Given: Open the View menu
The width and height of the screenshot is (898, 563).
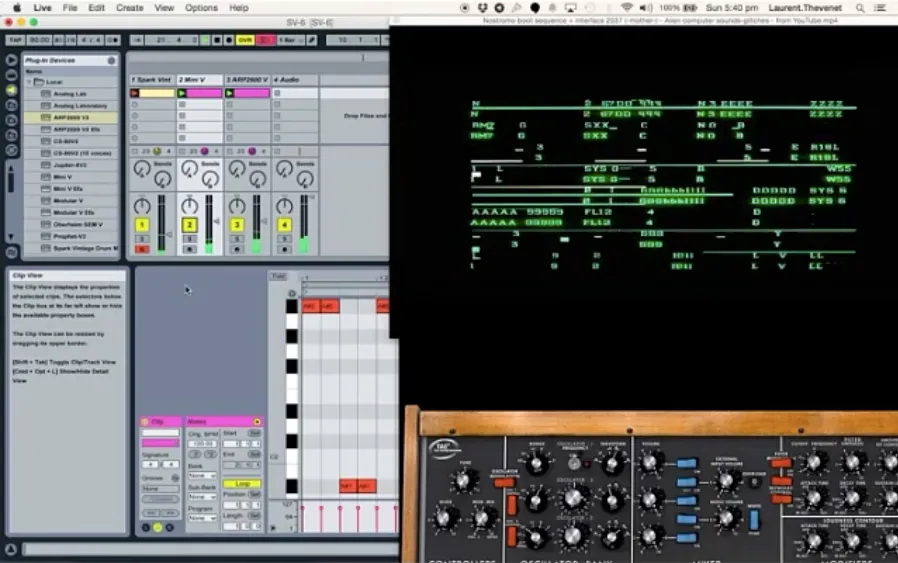Looking at the screenshot, I should (164, 8).
